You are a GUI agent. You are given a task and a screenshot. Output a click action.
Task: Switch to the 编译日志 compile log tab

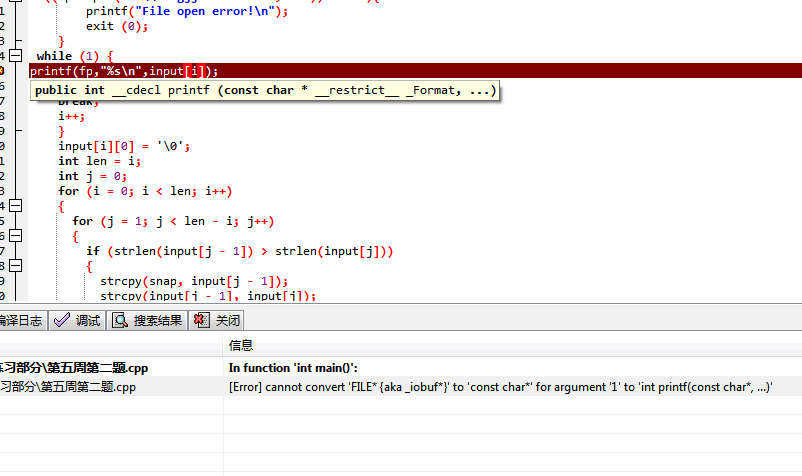tap(23, 321)
